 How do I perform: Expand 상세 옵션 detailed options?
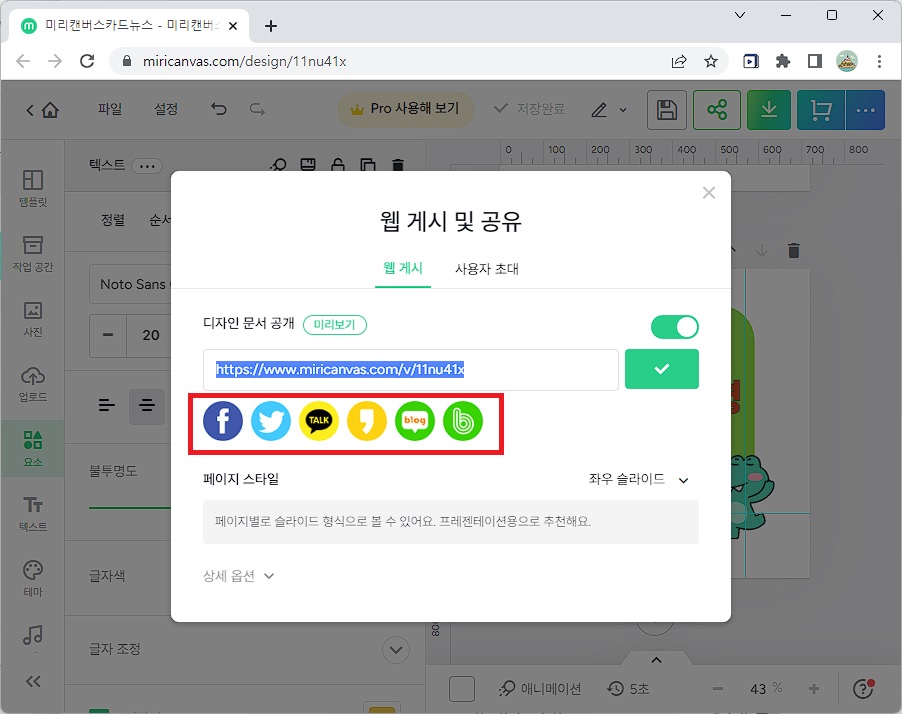238,576
